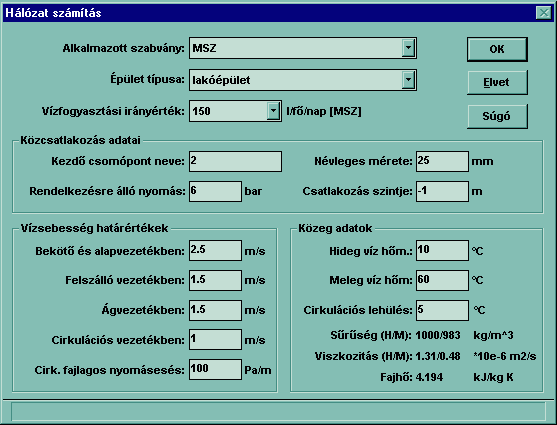Click the Bekötő és alapvezetékben speed field
Image resolution: width=557 pixels, height=425 pixels.
(x=215, y=251)
